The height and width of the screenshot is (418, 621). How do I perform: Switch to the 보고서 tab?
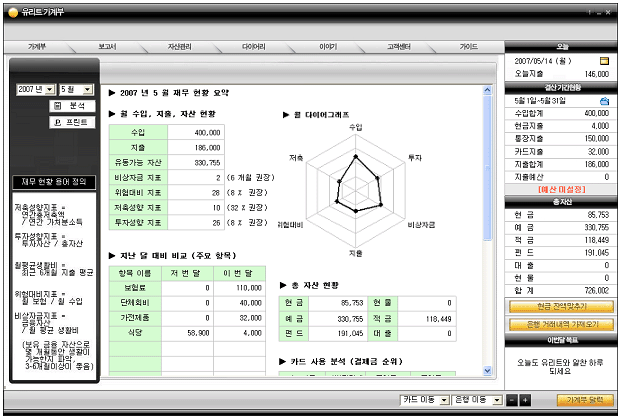coord(108,47)
